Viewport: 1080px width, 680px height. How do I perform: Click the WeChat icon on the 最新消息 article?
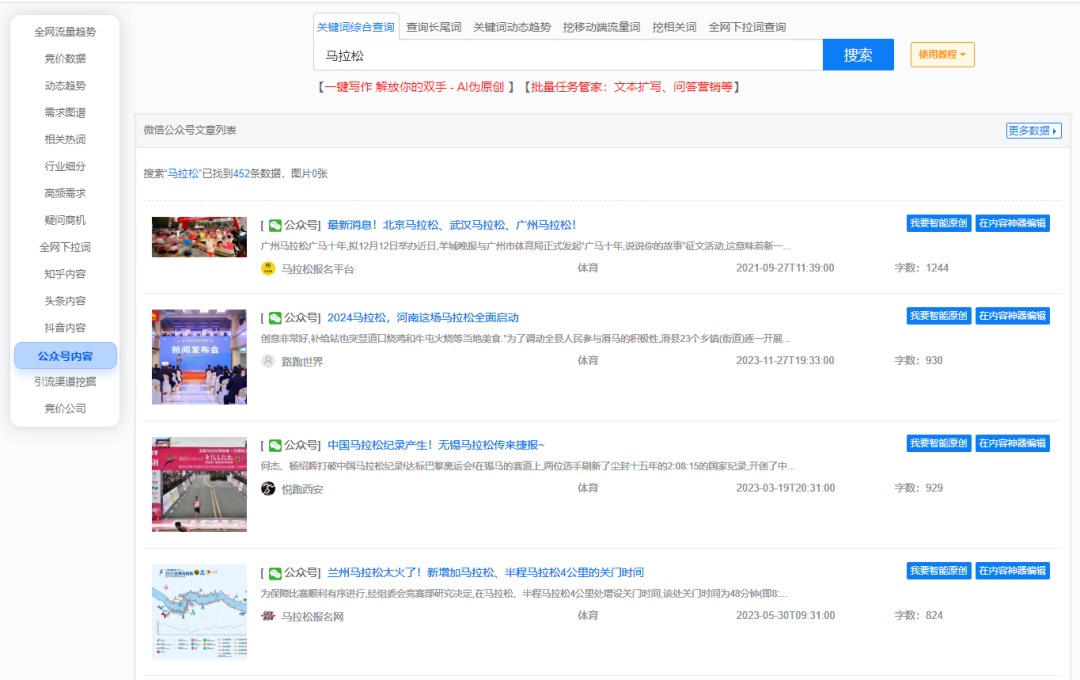[275, 225]
